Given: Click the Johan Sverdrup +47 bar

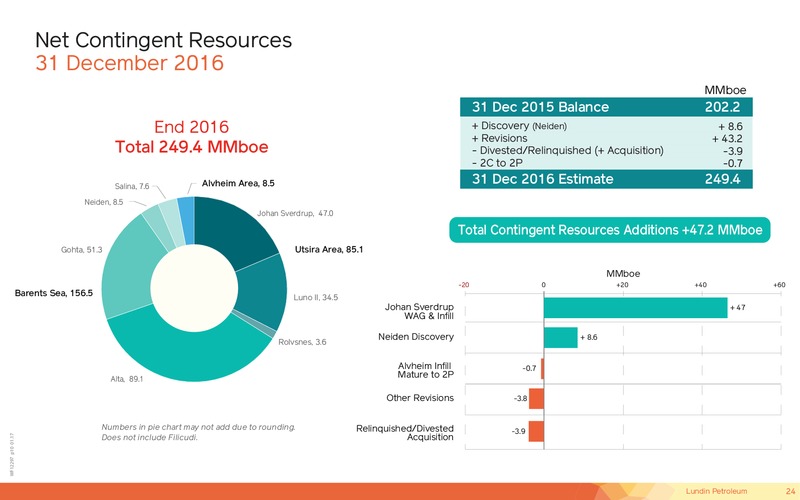Looking at the screenshot, I should [x=635, y=308].
